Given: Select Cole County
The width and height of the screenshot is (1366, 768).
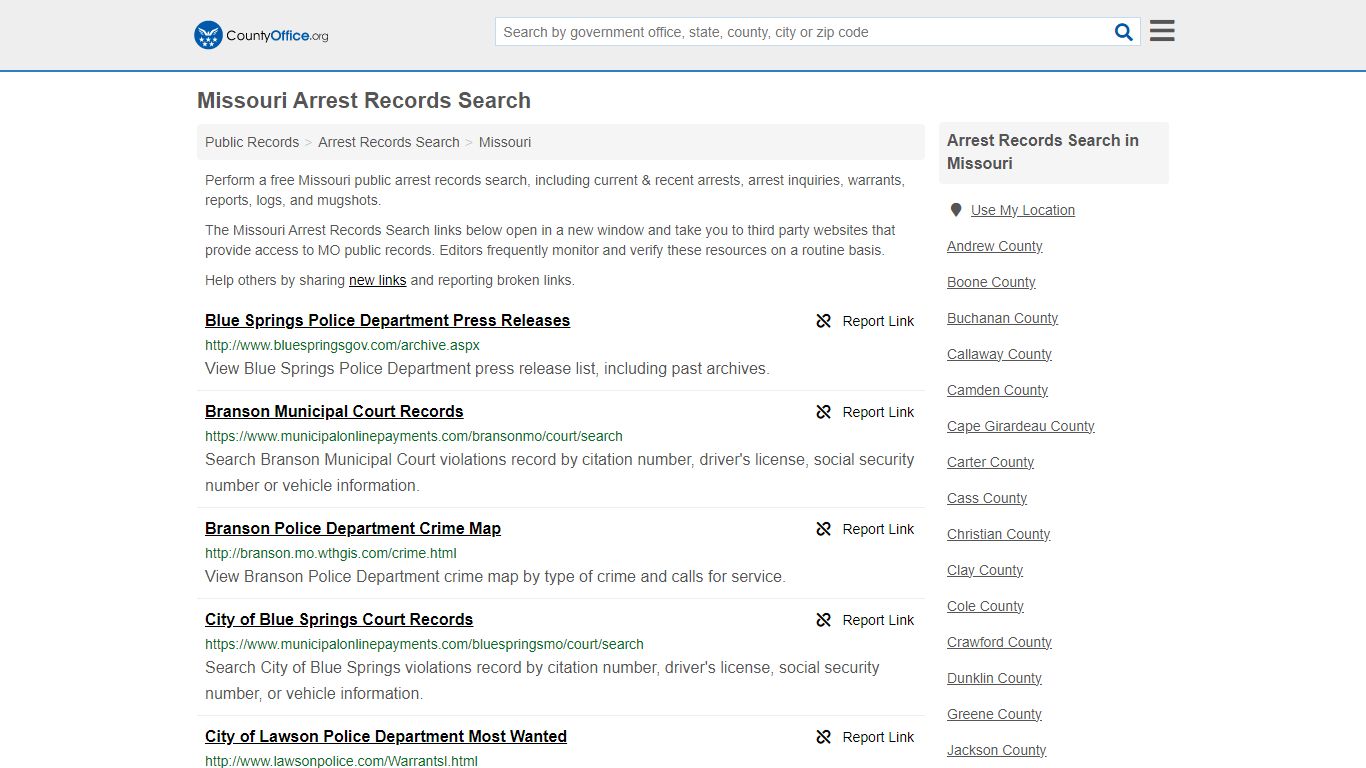Looking at the screenshot, I should point(985,606).
